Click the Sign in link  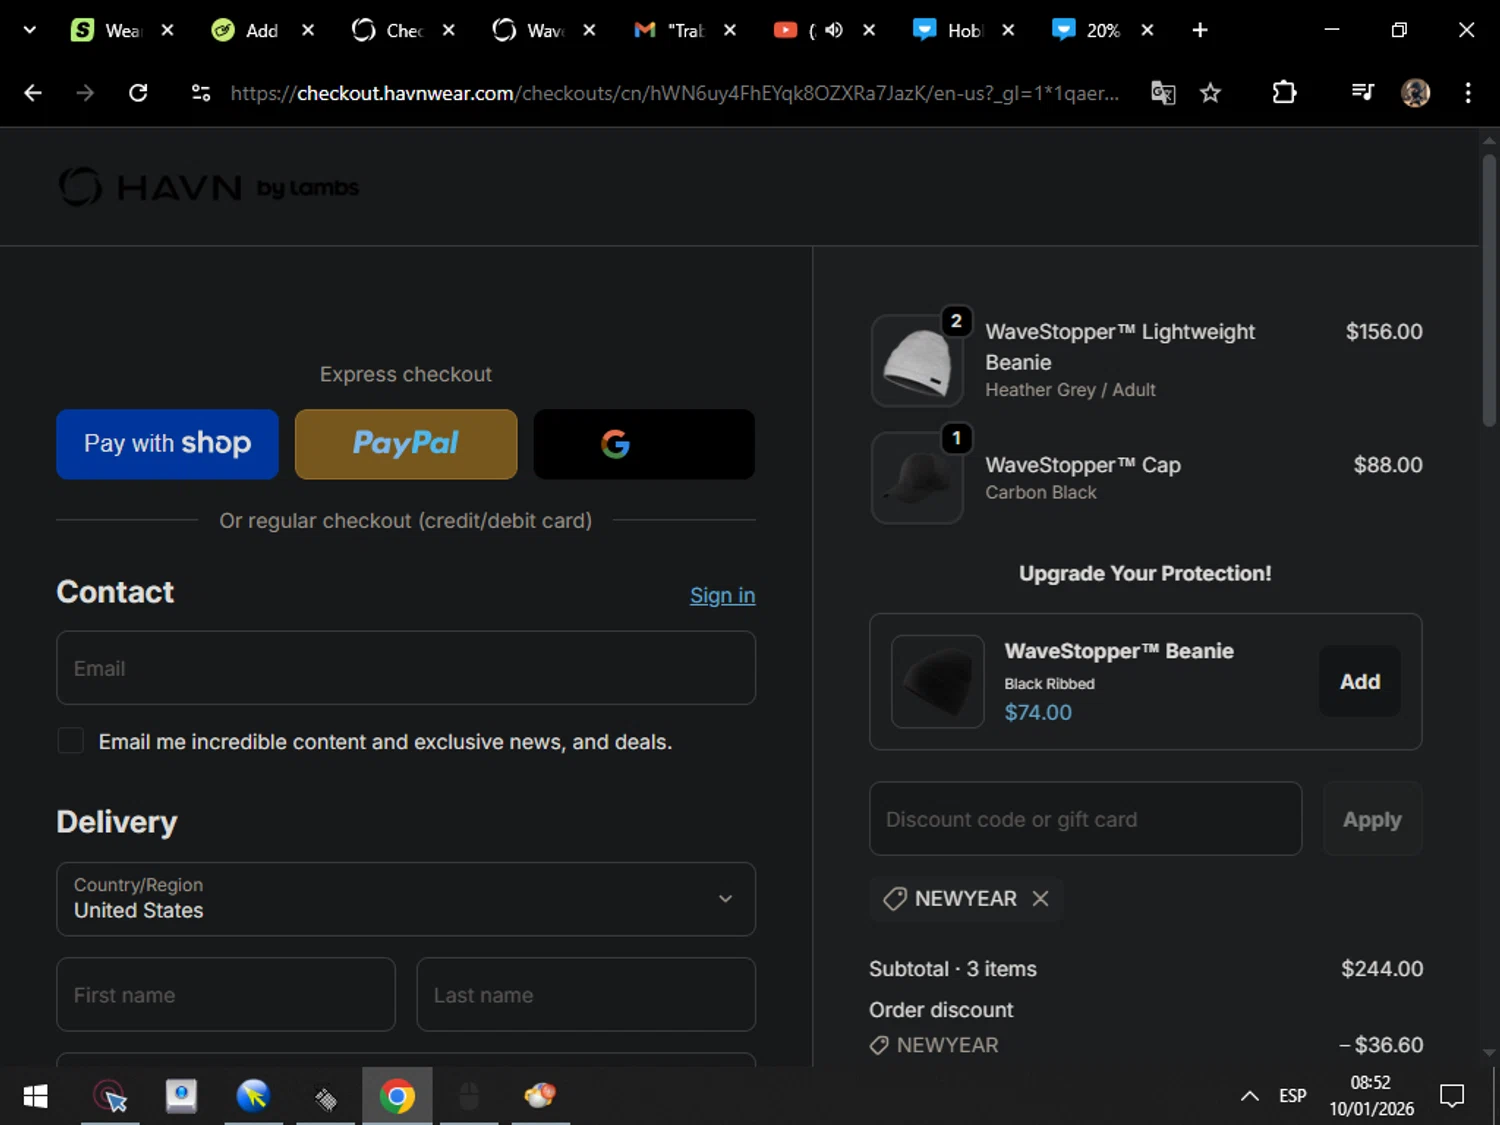point(722,595)
